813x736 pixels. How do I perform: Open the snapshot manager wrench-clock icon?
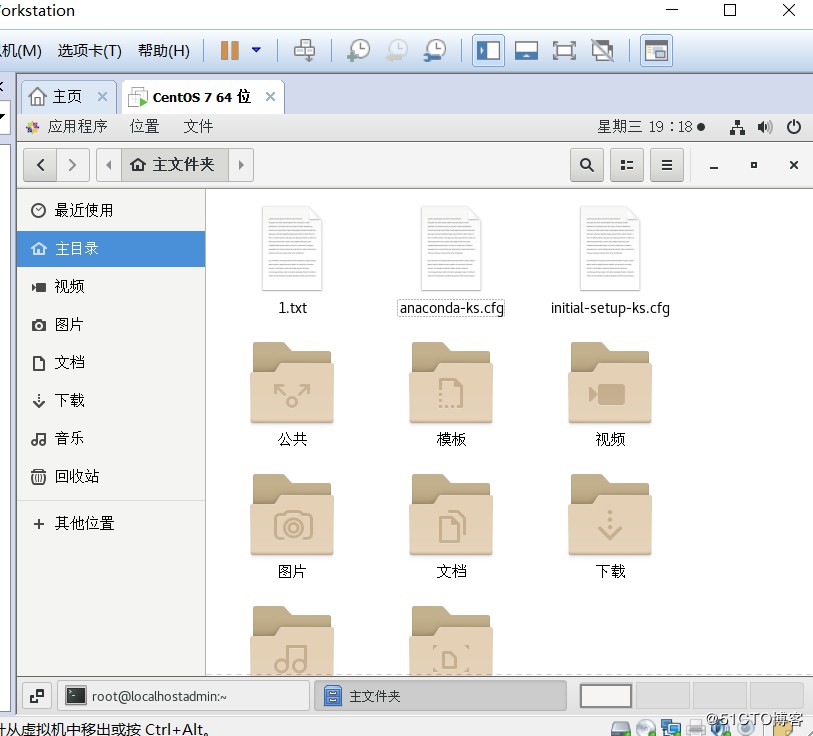(x=434, y=50)
